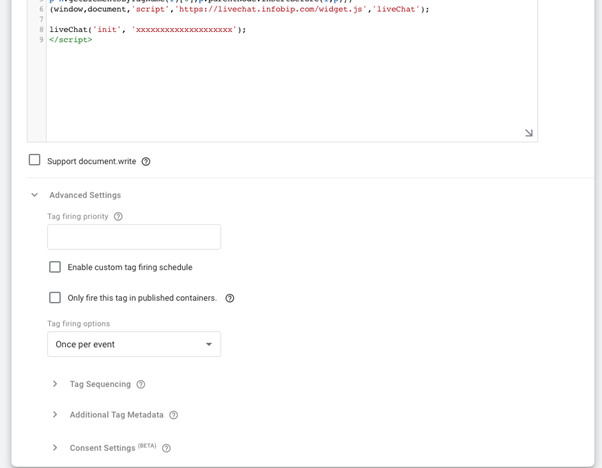Click the Advanced Settings heading label
This screenshot has height=468, width=602.
click(85, 195)
